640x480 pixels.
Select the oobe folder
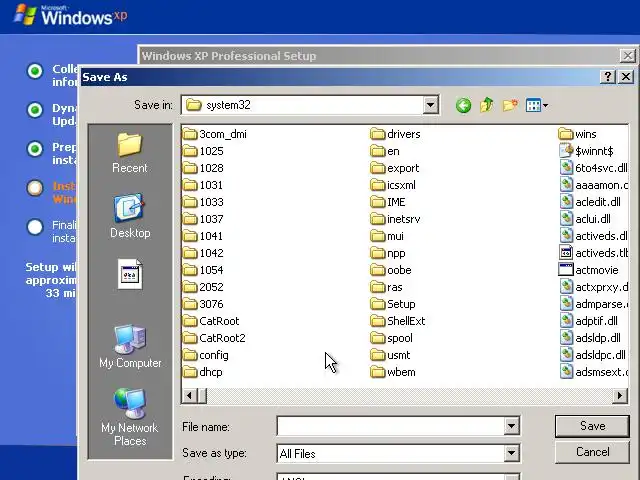[x=391, y=270]
